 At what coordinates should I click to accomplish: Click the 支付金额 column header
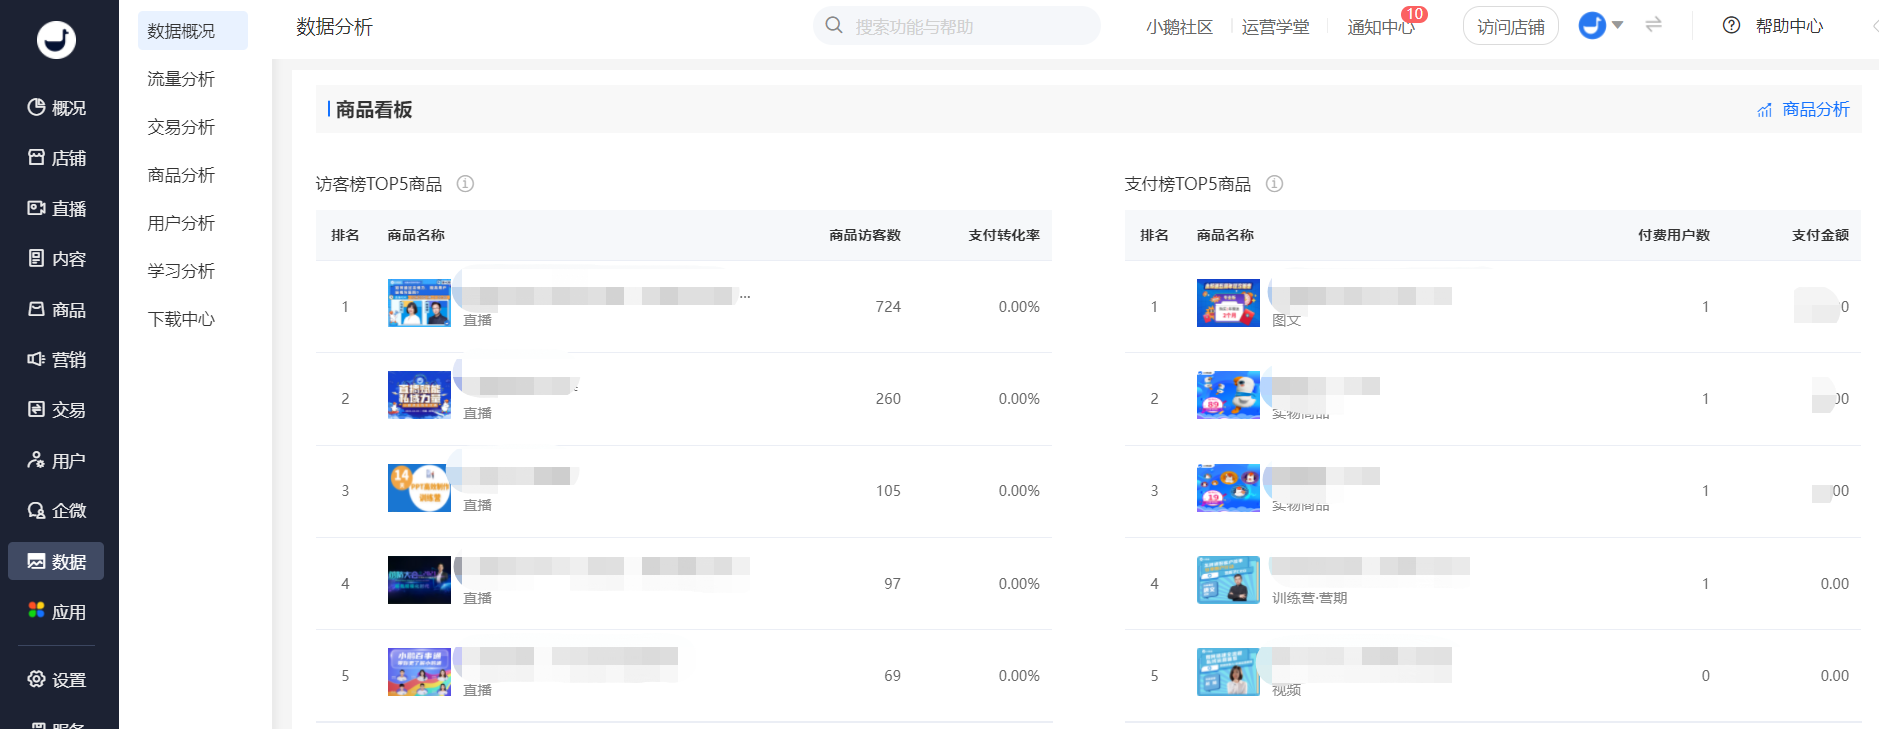(1820, 235)
